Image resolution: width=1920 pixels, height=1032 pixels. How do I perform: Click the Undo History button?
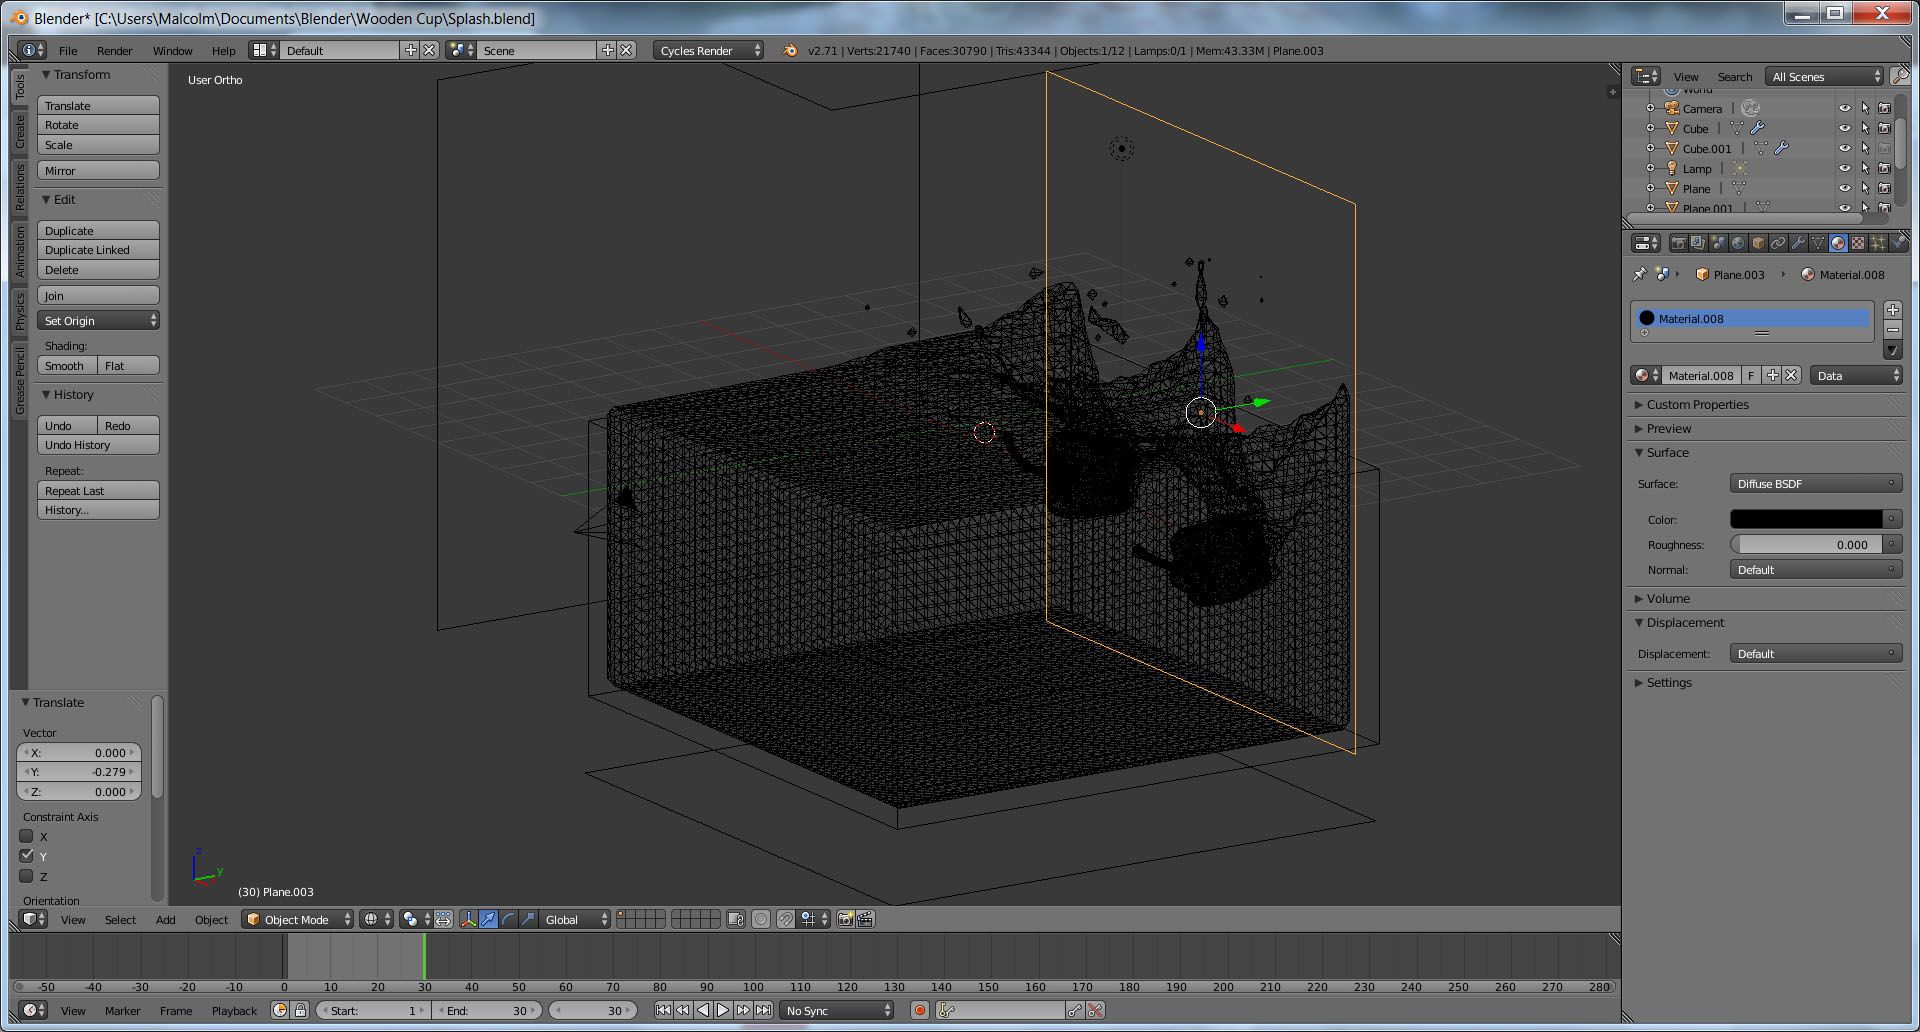(98, 445)
